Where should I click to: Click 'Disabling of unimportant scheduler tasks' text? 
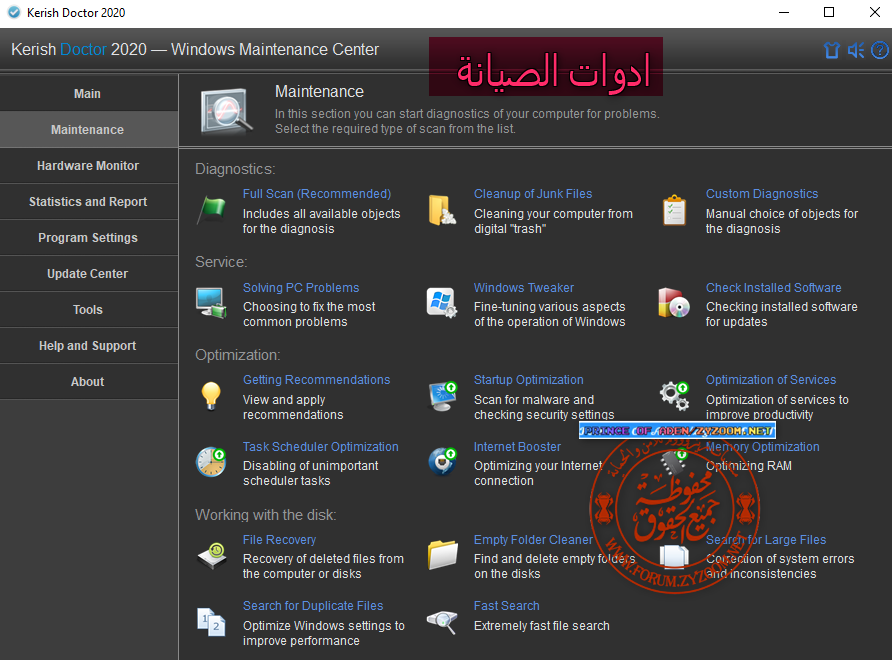[311, 473]
